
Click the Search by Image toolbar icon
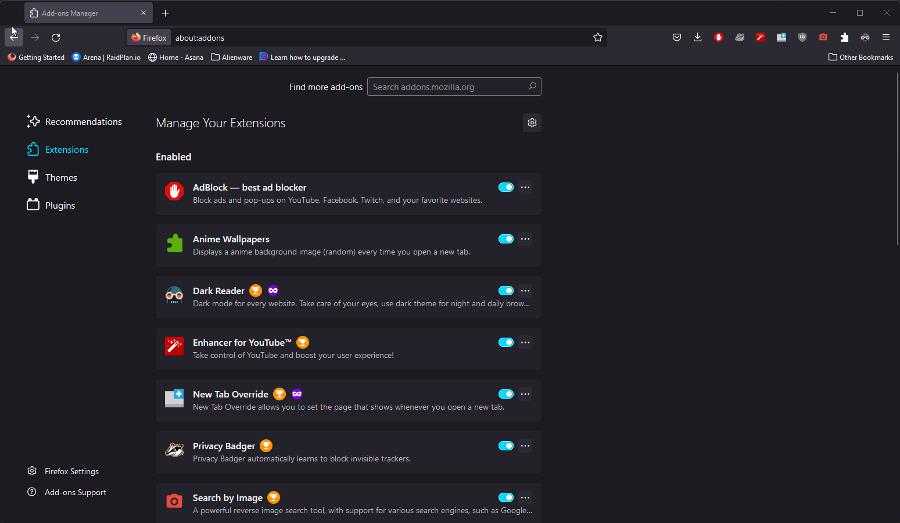[x=823, y=37]
